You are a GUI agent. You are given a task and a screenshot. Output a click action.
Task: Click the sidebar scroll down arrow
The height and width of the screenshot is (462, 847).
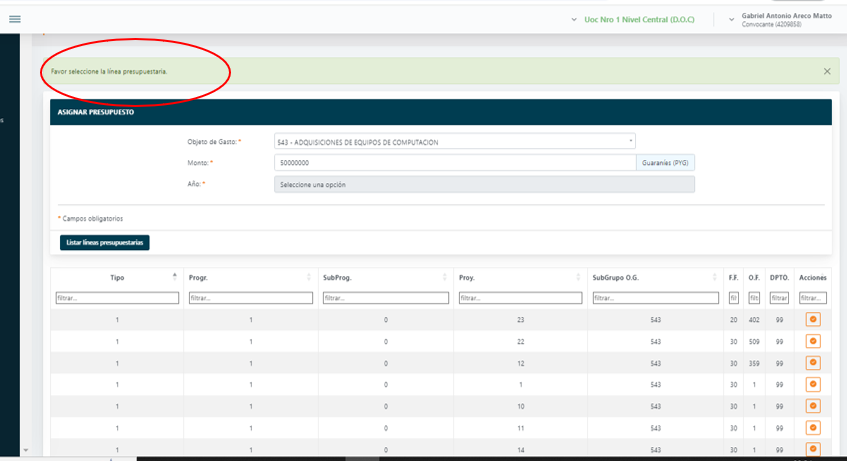point(25,450)
